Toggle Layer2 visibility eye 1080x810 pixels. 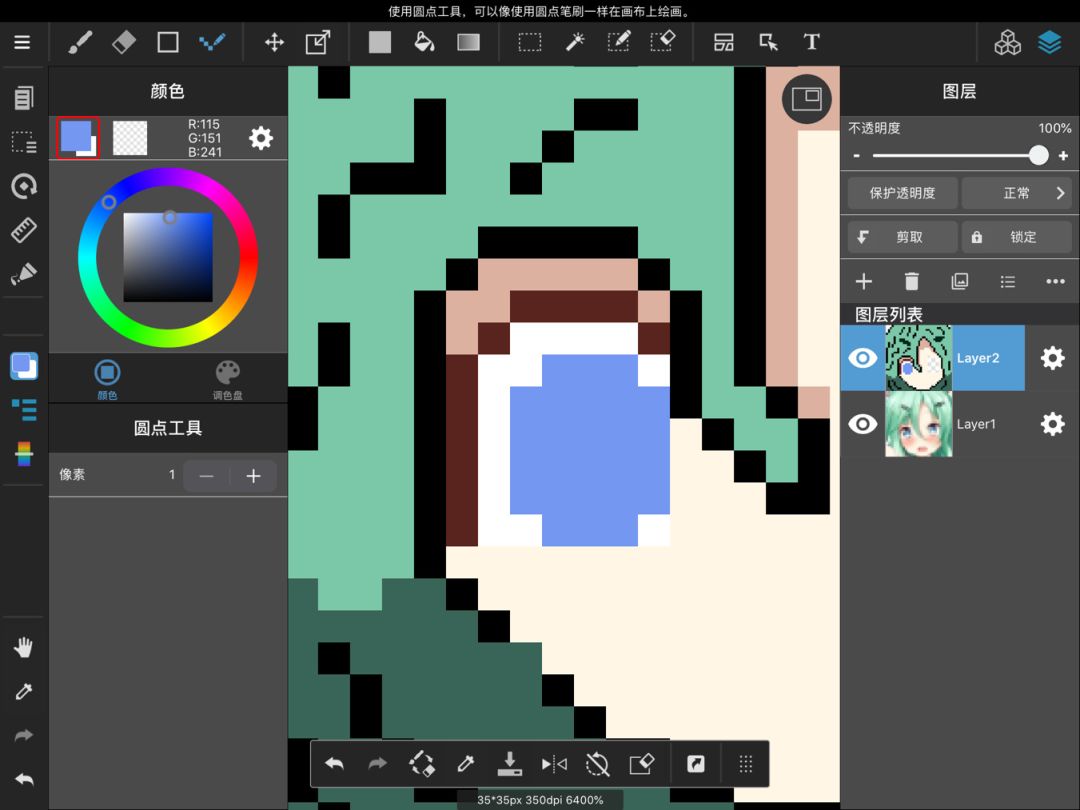862,358
